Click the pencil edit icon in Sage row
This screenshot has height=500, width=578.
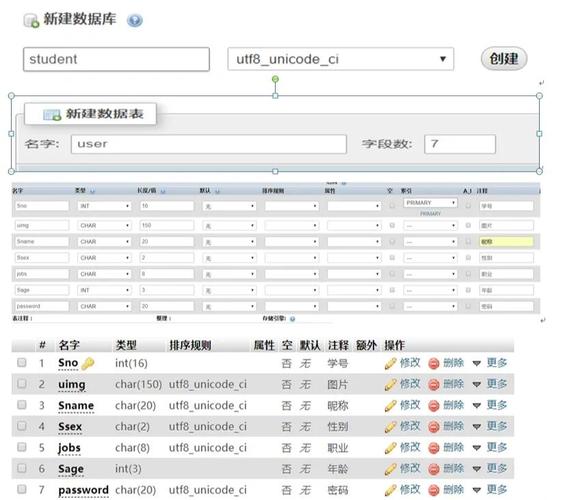[390, 469]
